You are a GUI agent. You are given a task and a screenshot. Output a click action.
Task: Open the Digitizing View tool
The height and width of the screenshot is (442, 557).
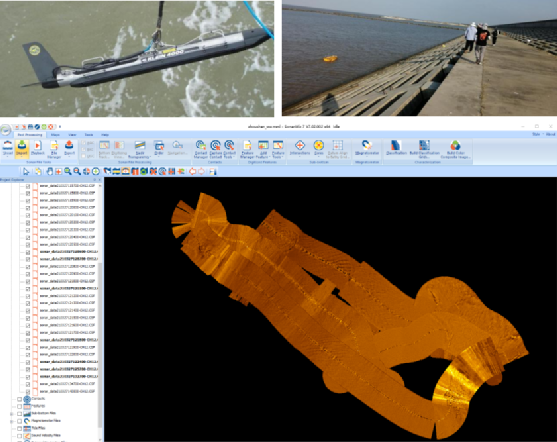119,149
